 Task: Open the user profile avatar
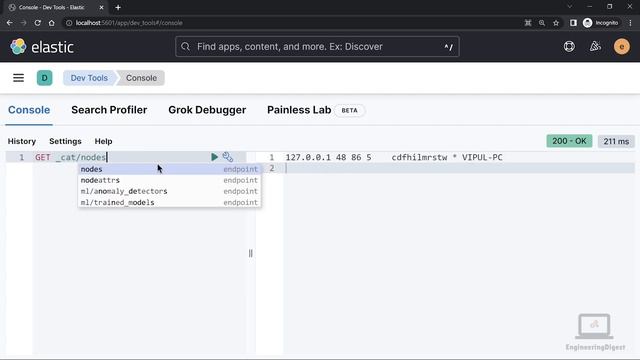(622, 47)
